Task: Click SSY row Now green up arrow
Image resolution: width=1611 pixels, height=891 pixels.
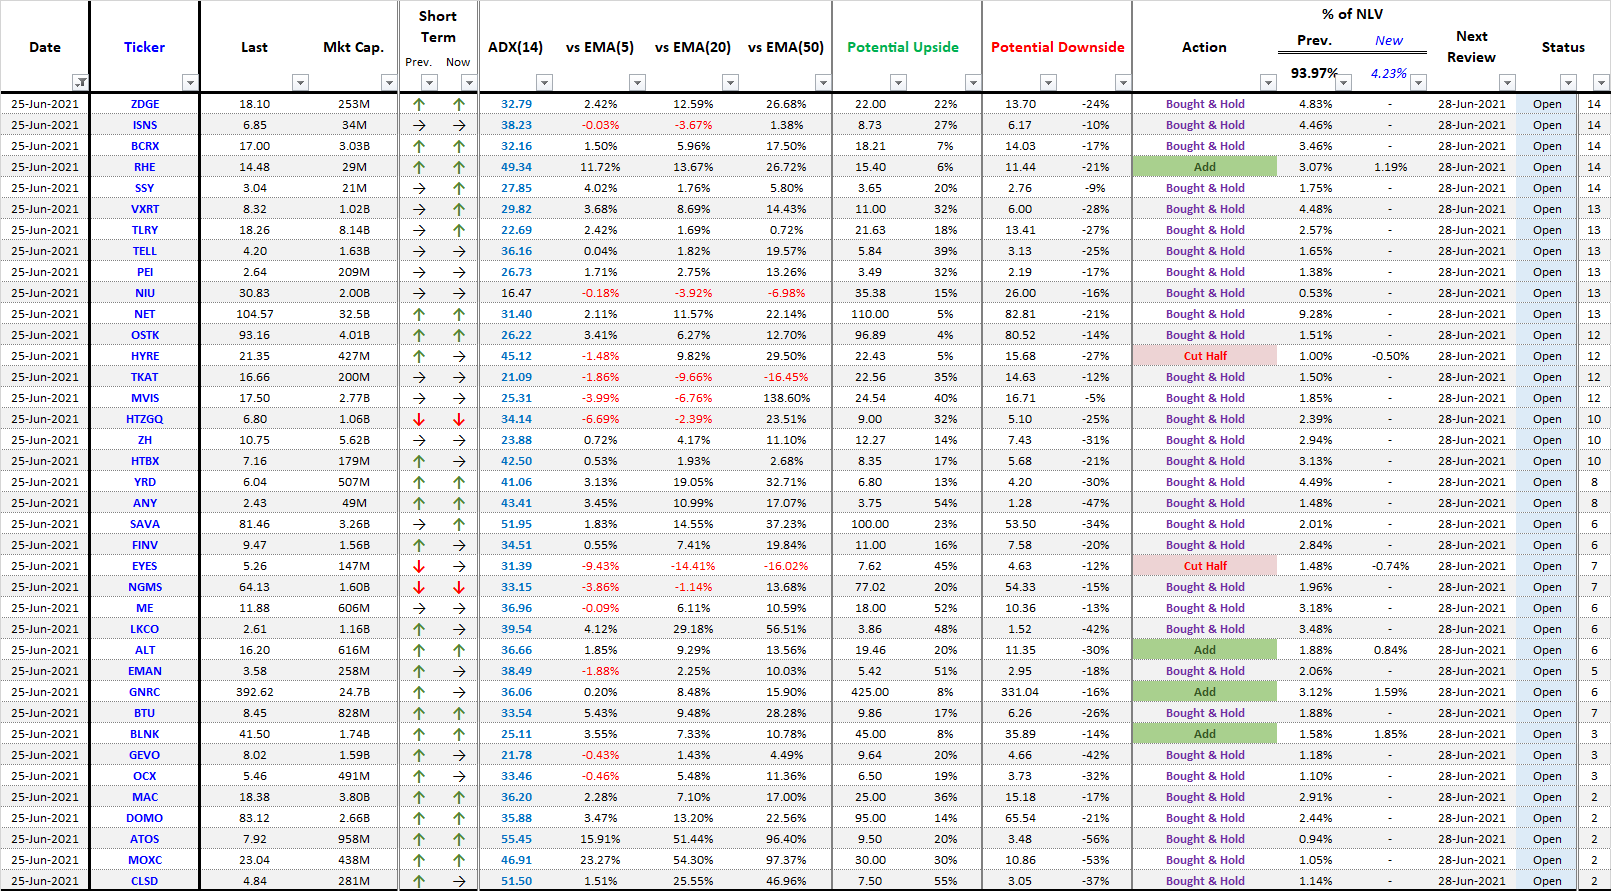Action: click(x=459, y=188)
